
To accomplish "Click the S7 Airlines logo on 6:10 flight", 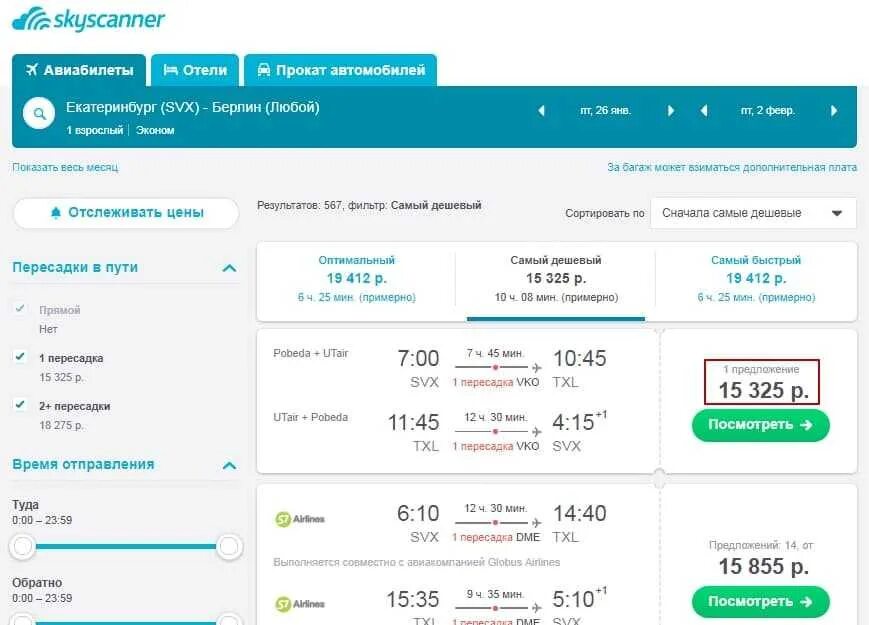I will (300, 519).
